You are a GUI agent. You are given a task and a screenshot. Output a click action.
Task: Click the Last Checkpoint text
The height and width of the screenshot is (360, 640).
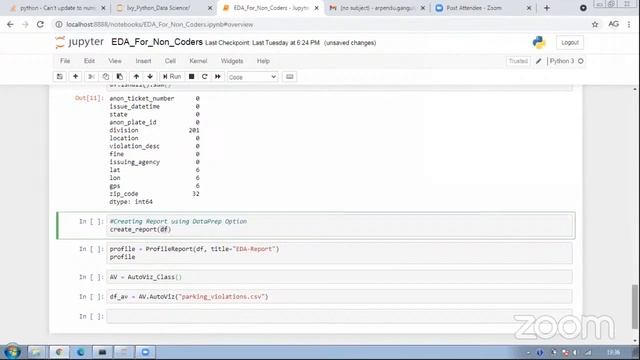262,43
